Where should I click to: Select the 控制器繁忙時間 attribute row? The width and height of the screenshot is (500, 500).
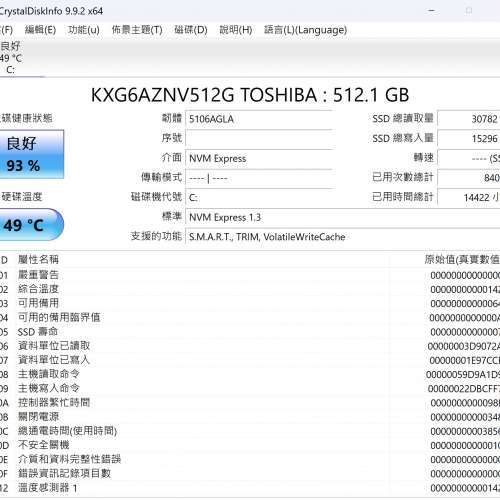click(250, 403)
